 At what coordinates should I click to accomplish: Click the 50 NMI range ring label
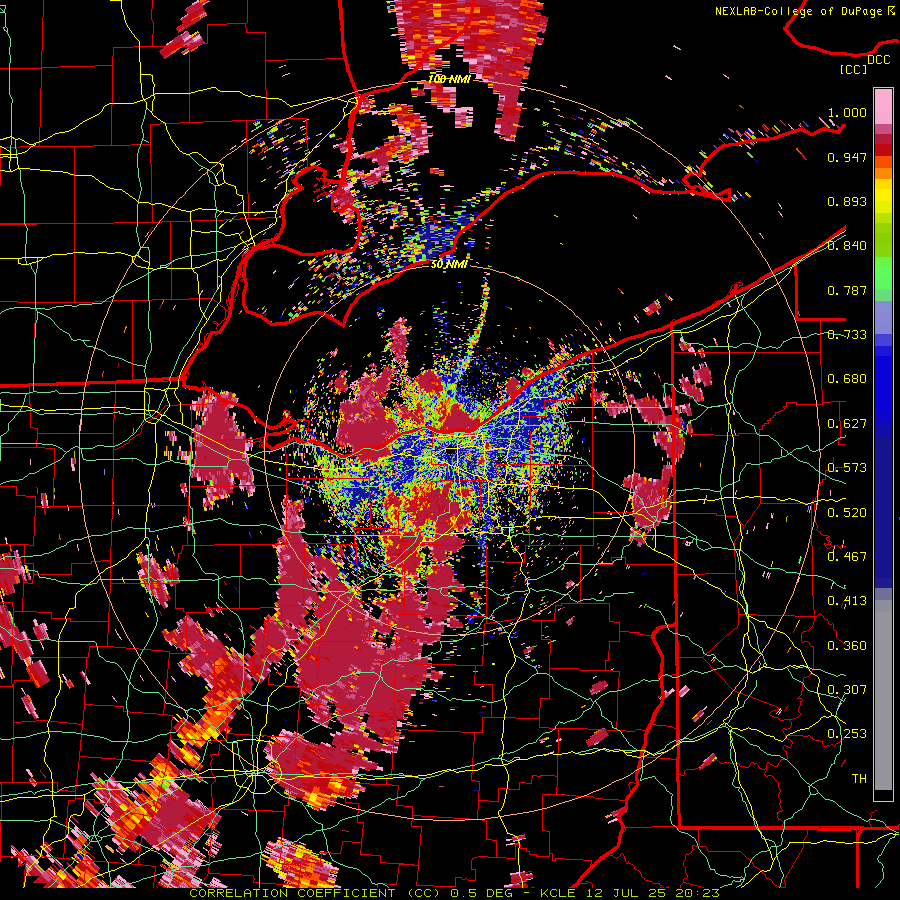[448, 264]
